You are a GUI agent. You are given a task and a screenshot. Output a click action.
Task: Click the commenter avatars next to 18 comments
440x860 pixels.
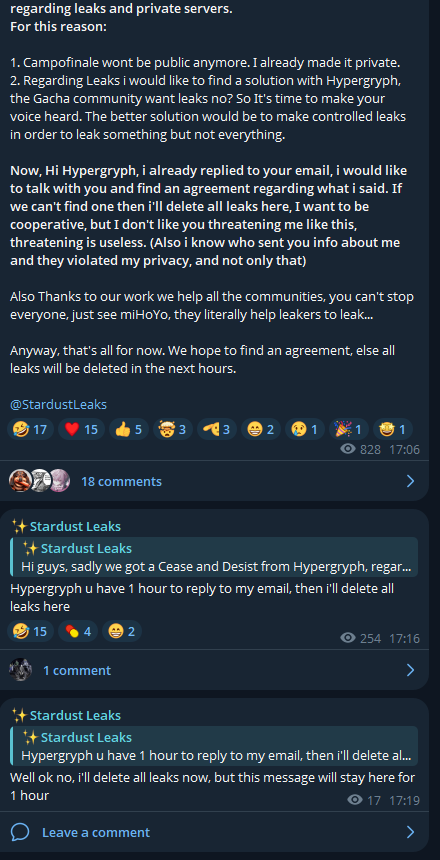pos(40,481)
